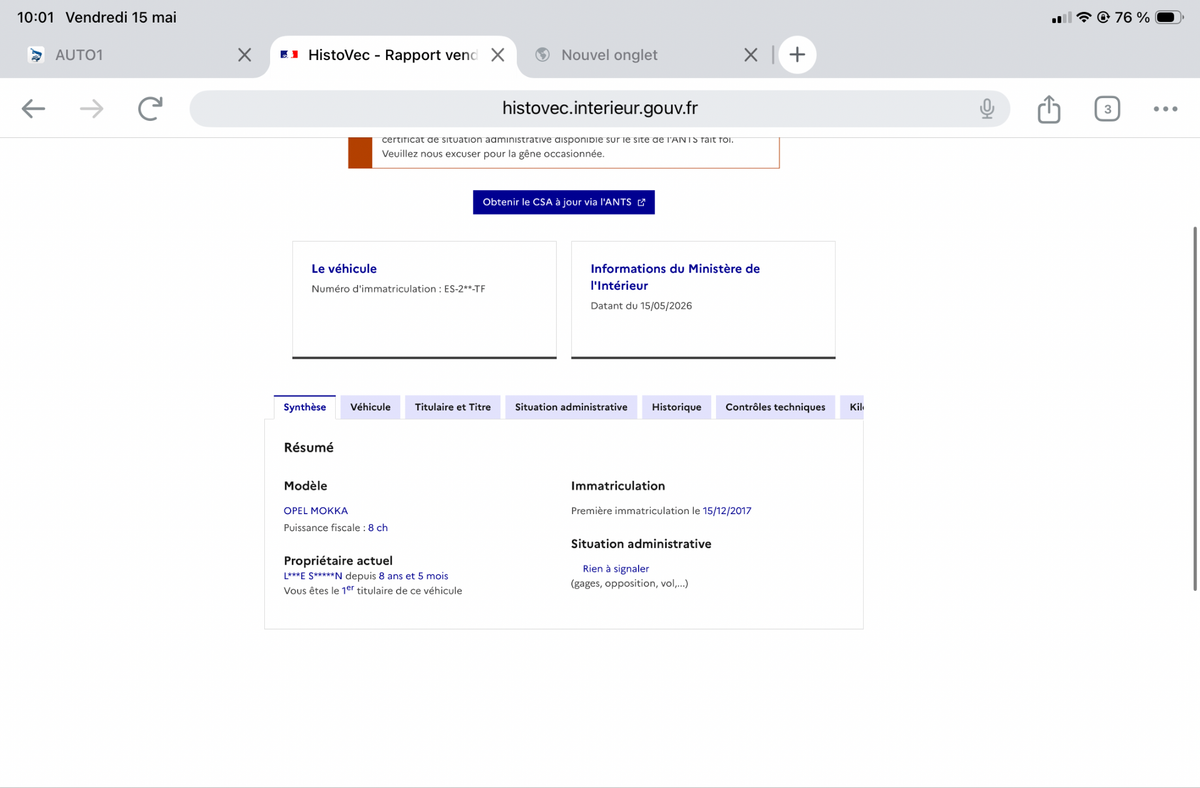Viewport: 1200px width, 788px height.
Task: Close the Nouvel onglet tab
Action: 751,55
